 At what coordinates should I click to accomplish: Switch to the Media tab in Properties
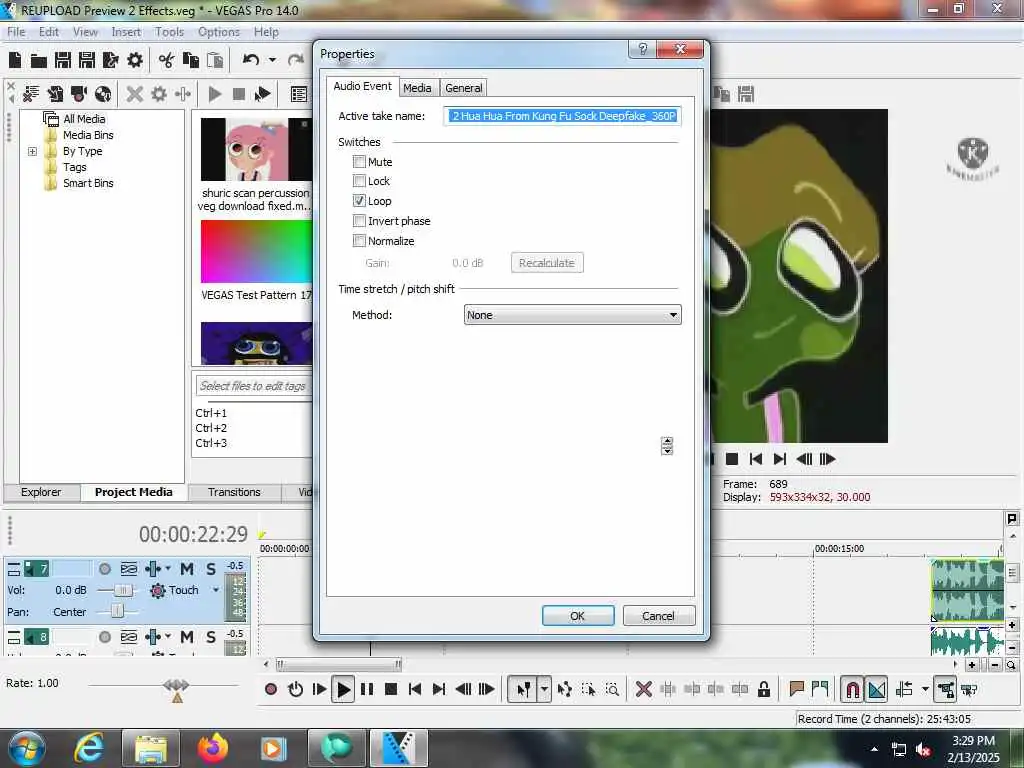417,88
